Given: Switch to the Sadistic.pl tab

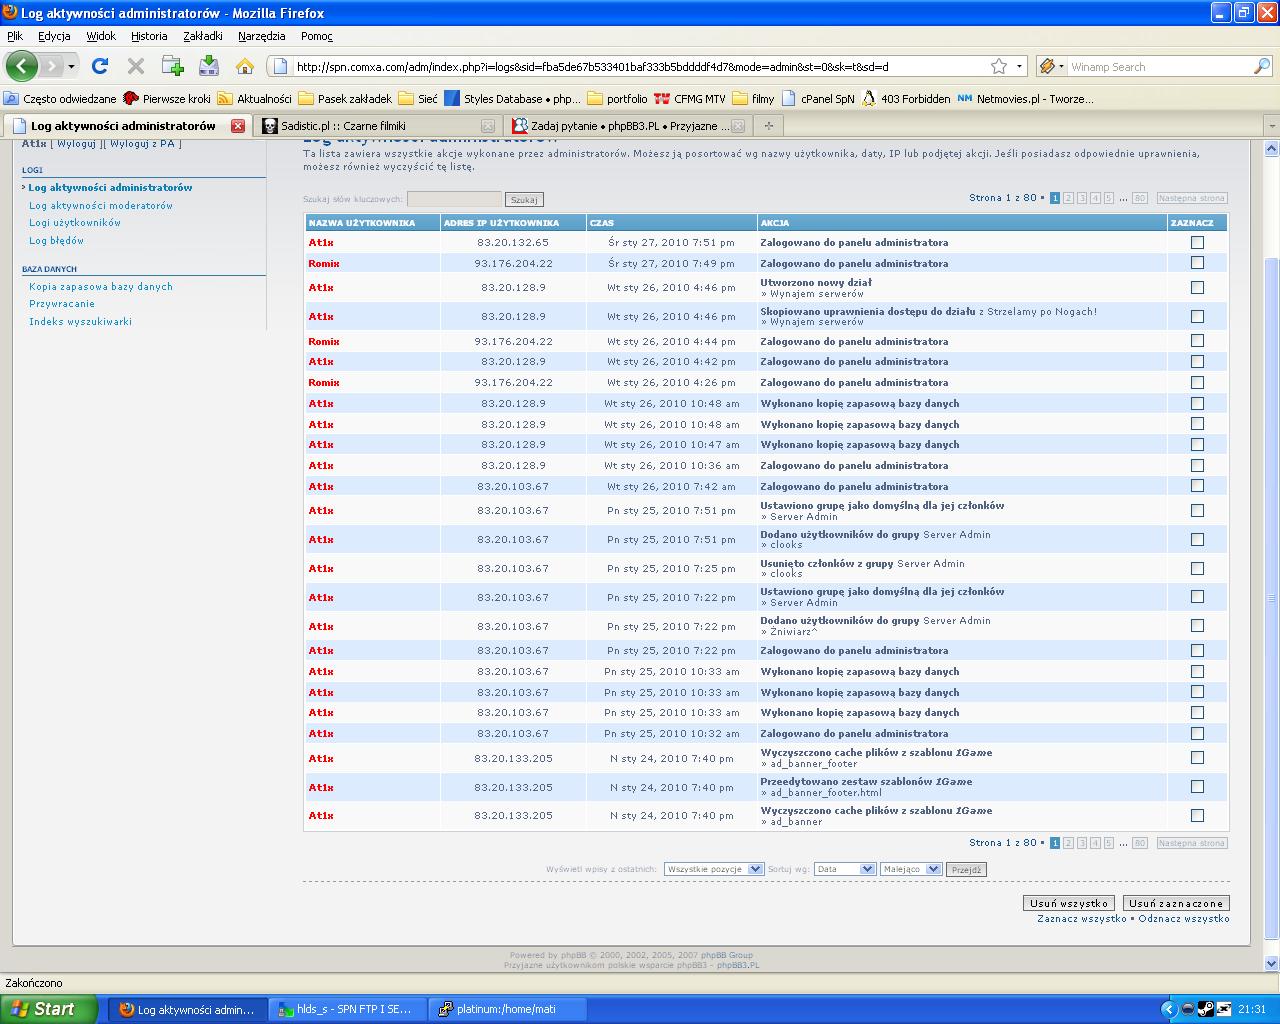Looking at the screenshot, I should (377, 126).
